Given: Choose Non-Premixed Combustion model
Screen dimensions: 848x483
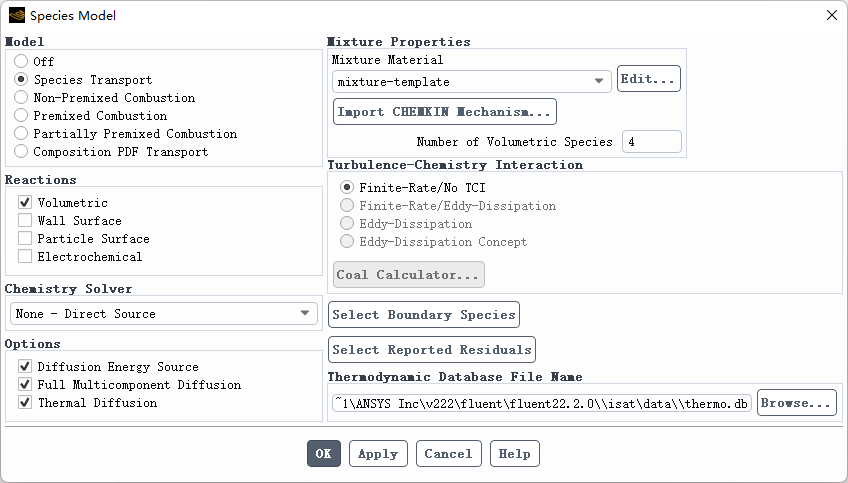Looking at the screenshot, I should point(21,98).
